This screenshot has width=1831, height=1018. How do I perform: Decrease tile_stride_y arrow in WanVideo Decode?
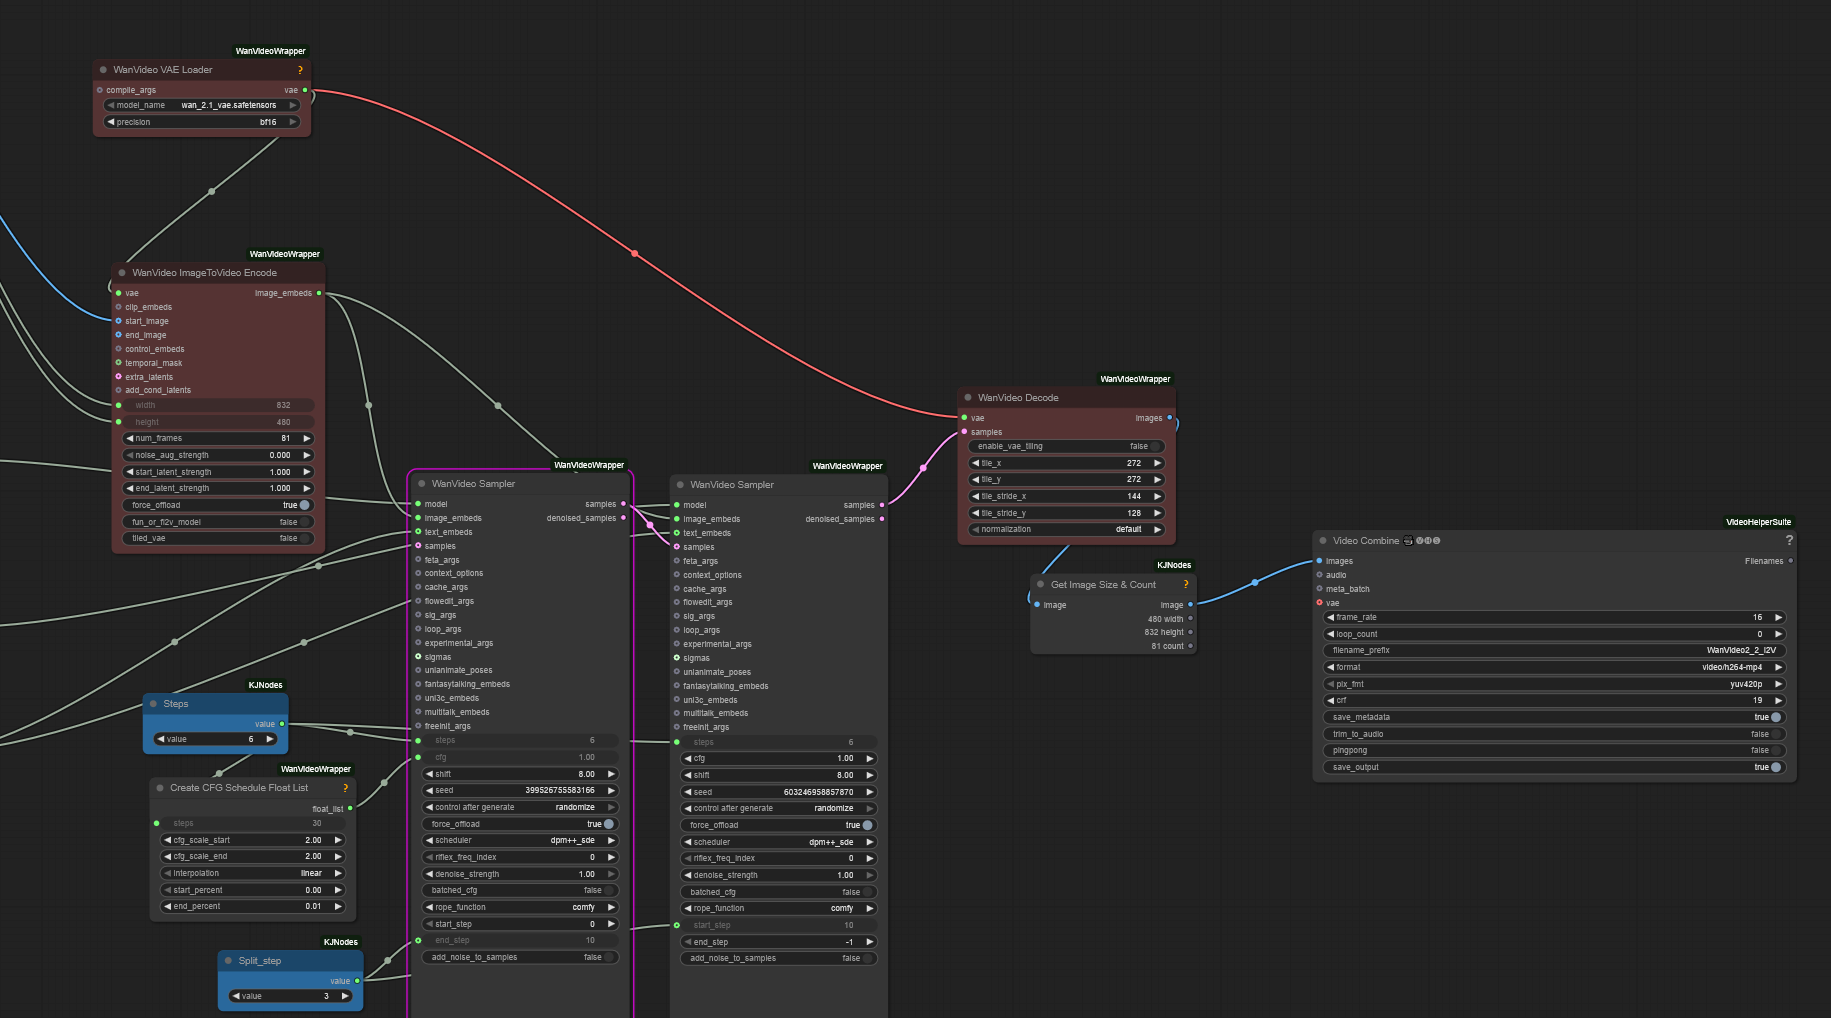975,513
